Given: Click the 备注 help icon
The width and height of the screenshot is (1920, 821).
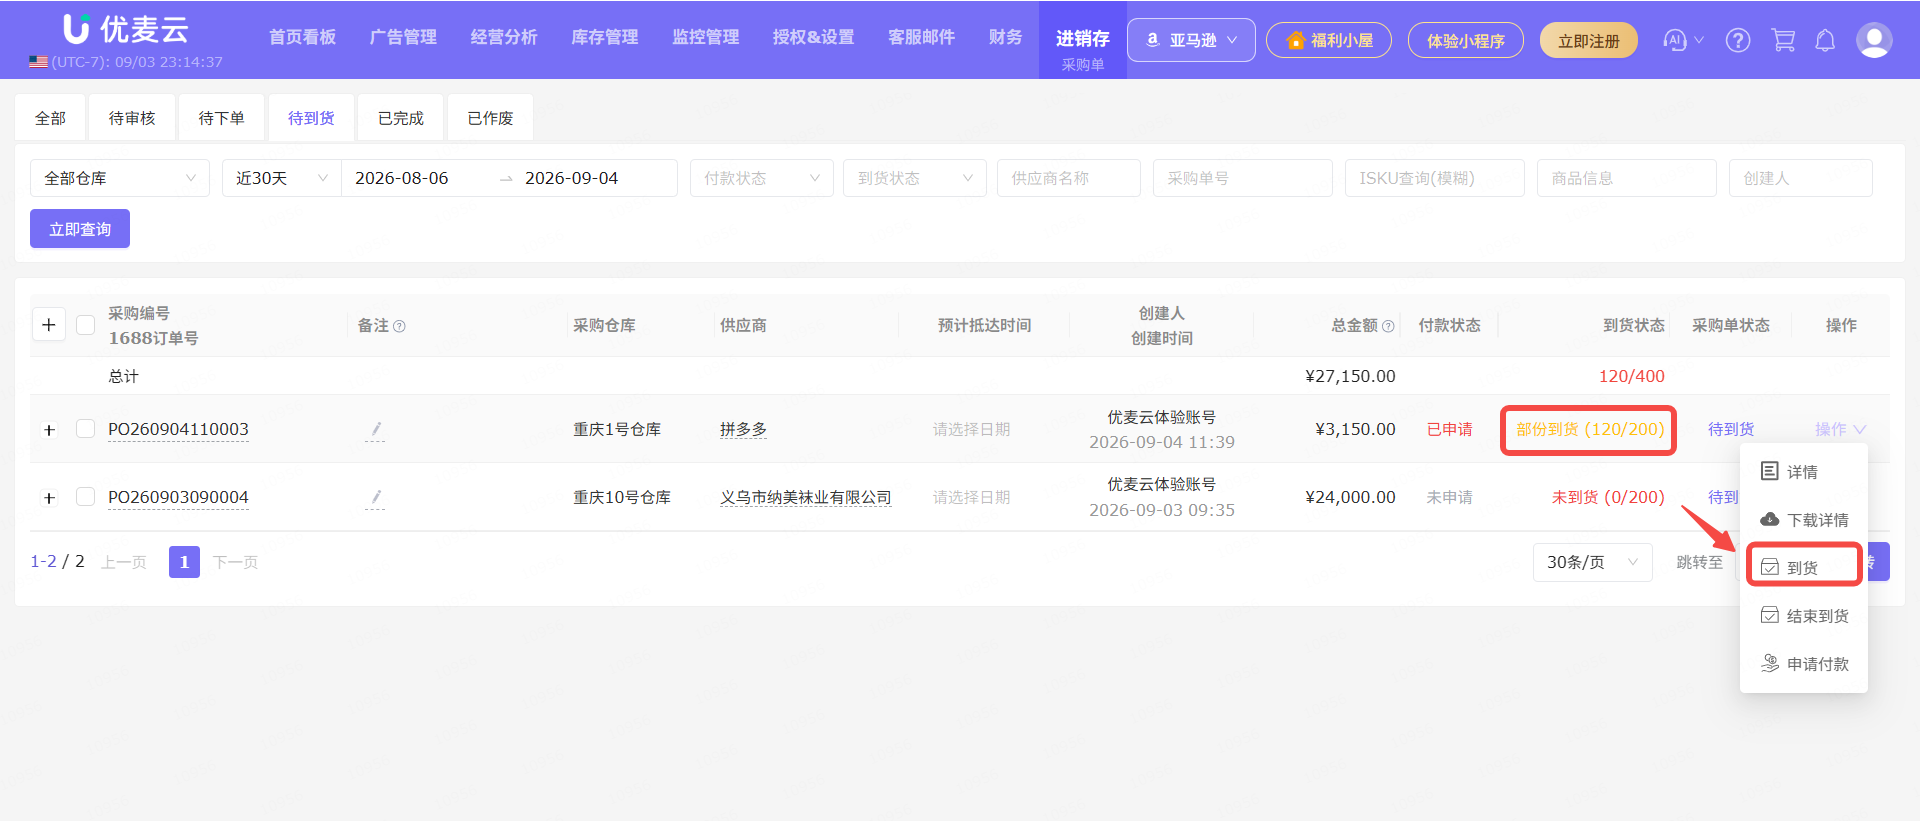Looking at the screenshot, I should pos(399,326).
